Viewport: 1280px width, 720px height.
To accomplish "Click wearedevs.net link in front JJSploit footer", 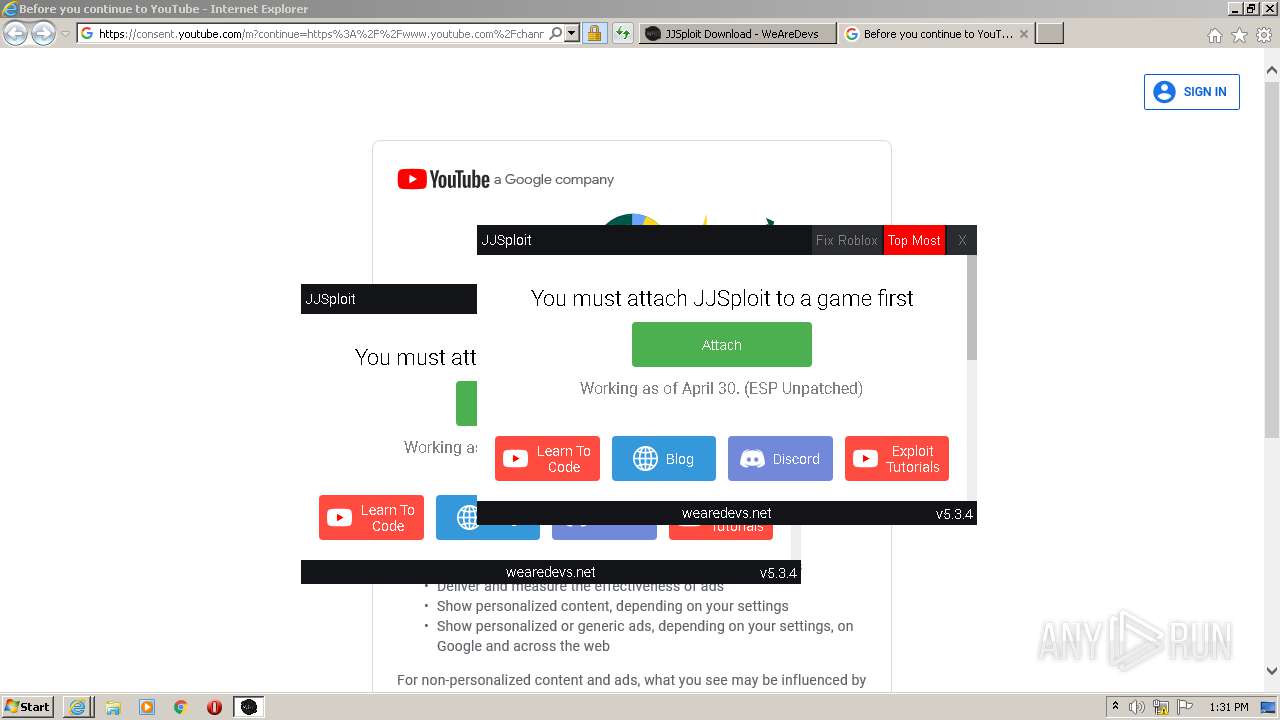I will tap(727, 513).
